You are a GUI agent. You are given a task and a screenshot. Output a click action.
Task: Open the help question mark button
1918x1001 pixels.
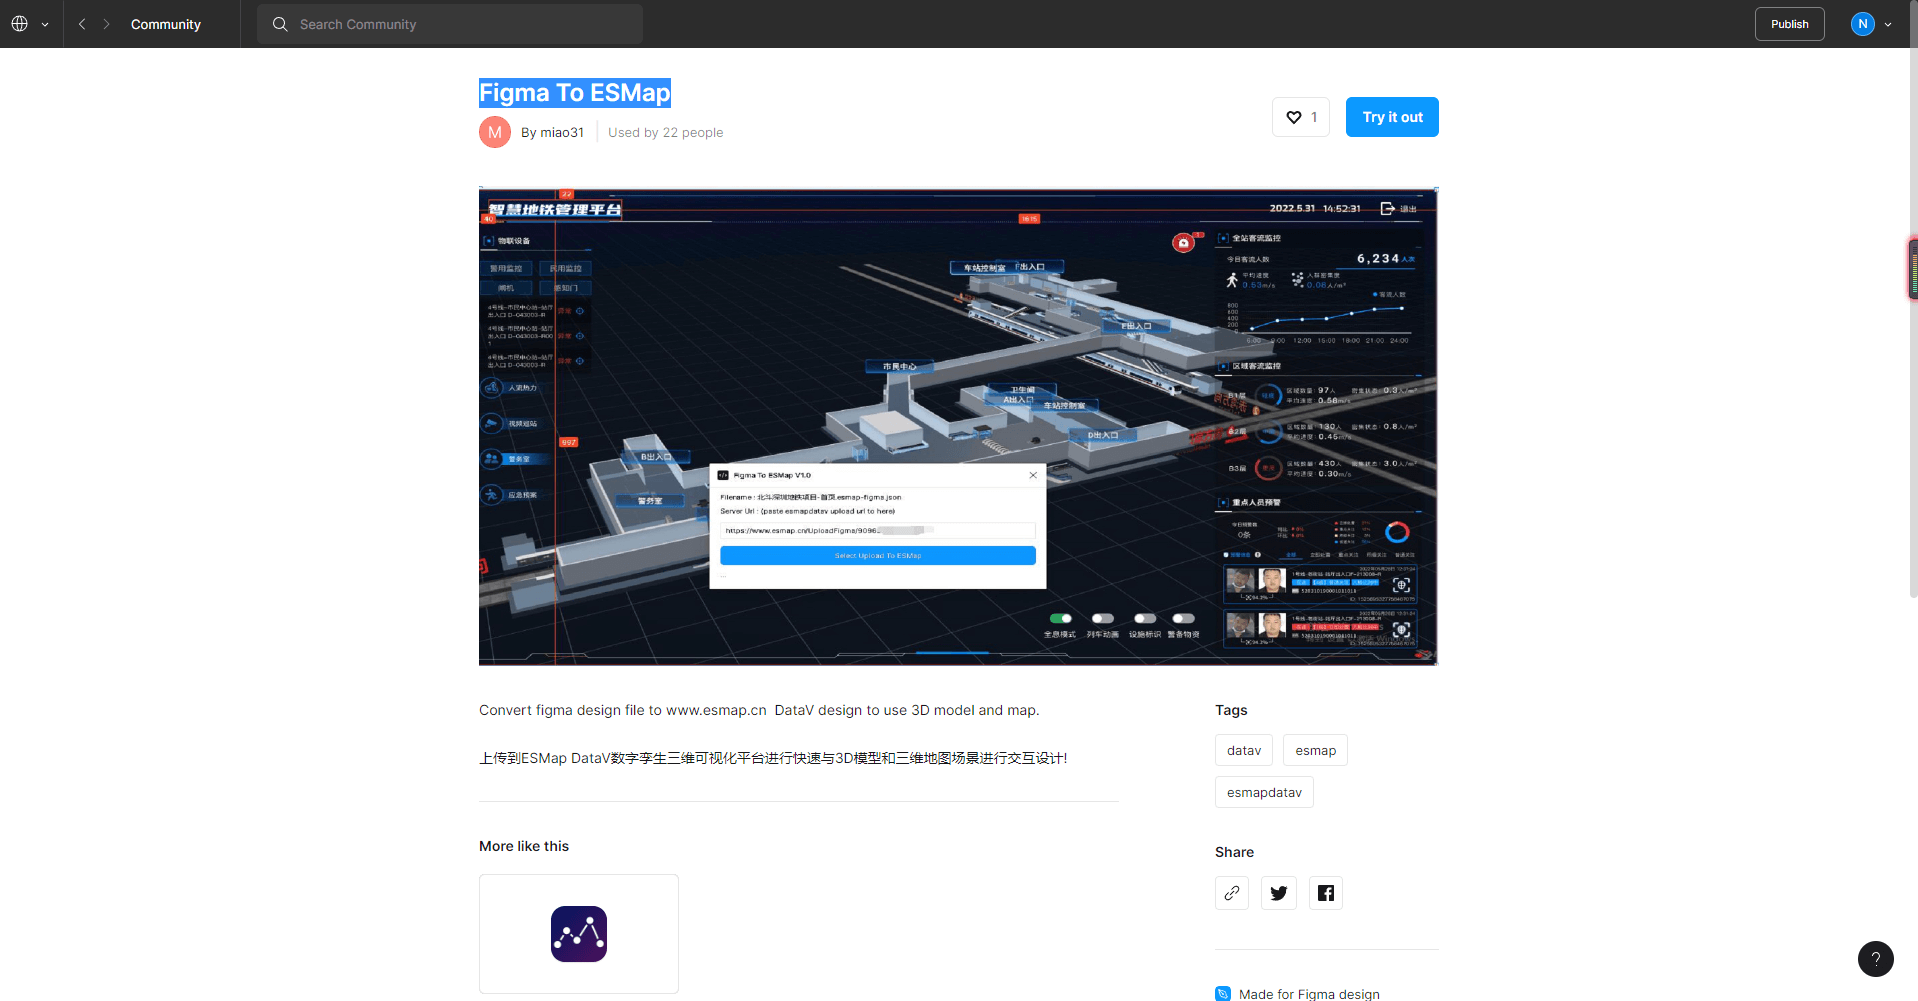click(x=1875, y=958)
